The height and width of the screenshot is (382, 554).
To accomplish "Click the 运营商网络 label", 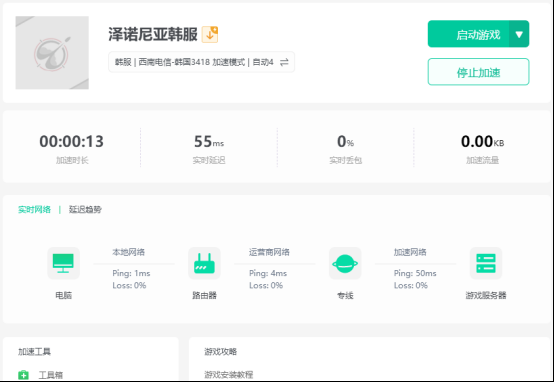I will click(x=269, y=252).
